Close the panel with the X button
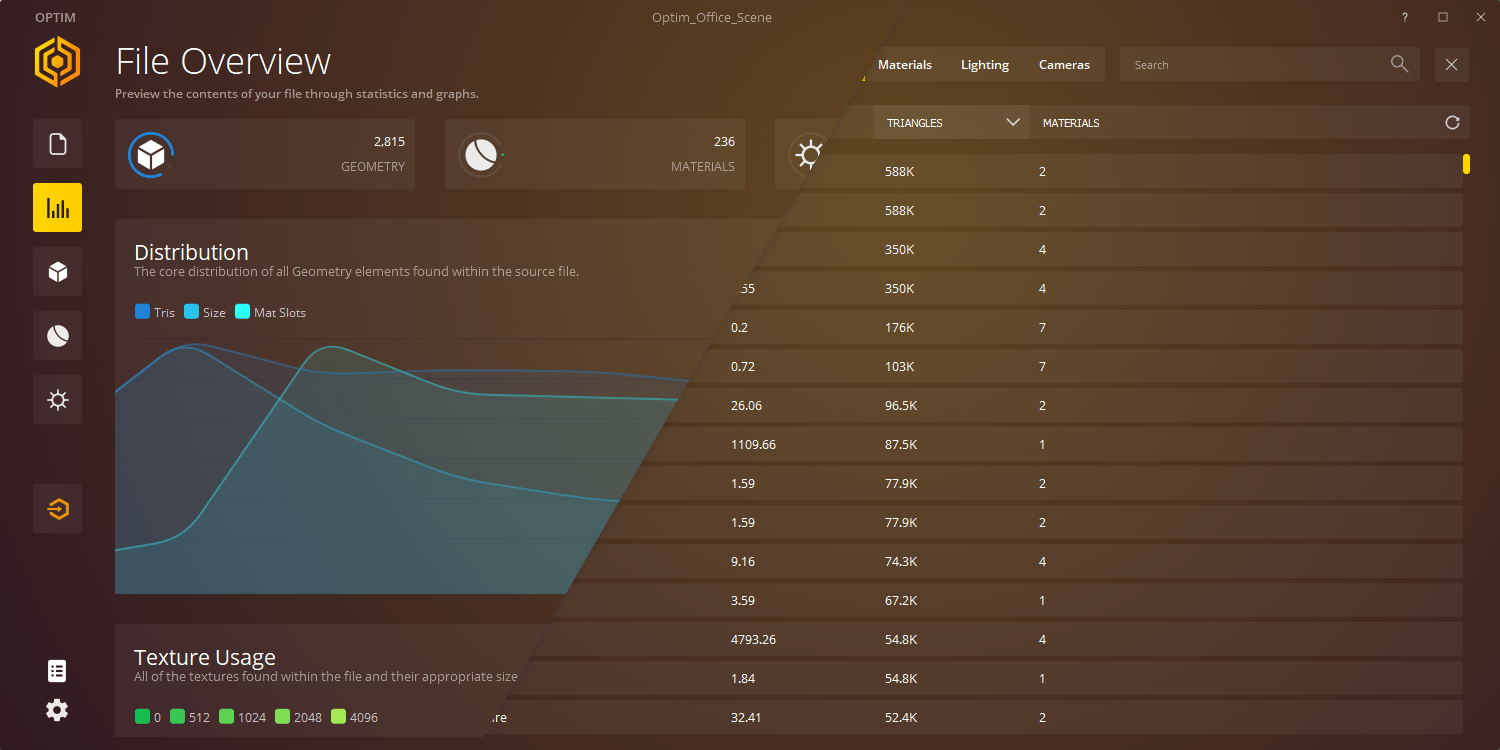This screenshot has height=750, width=1500. tap(1451, 65)
